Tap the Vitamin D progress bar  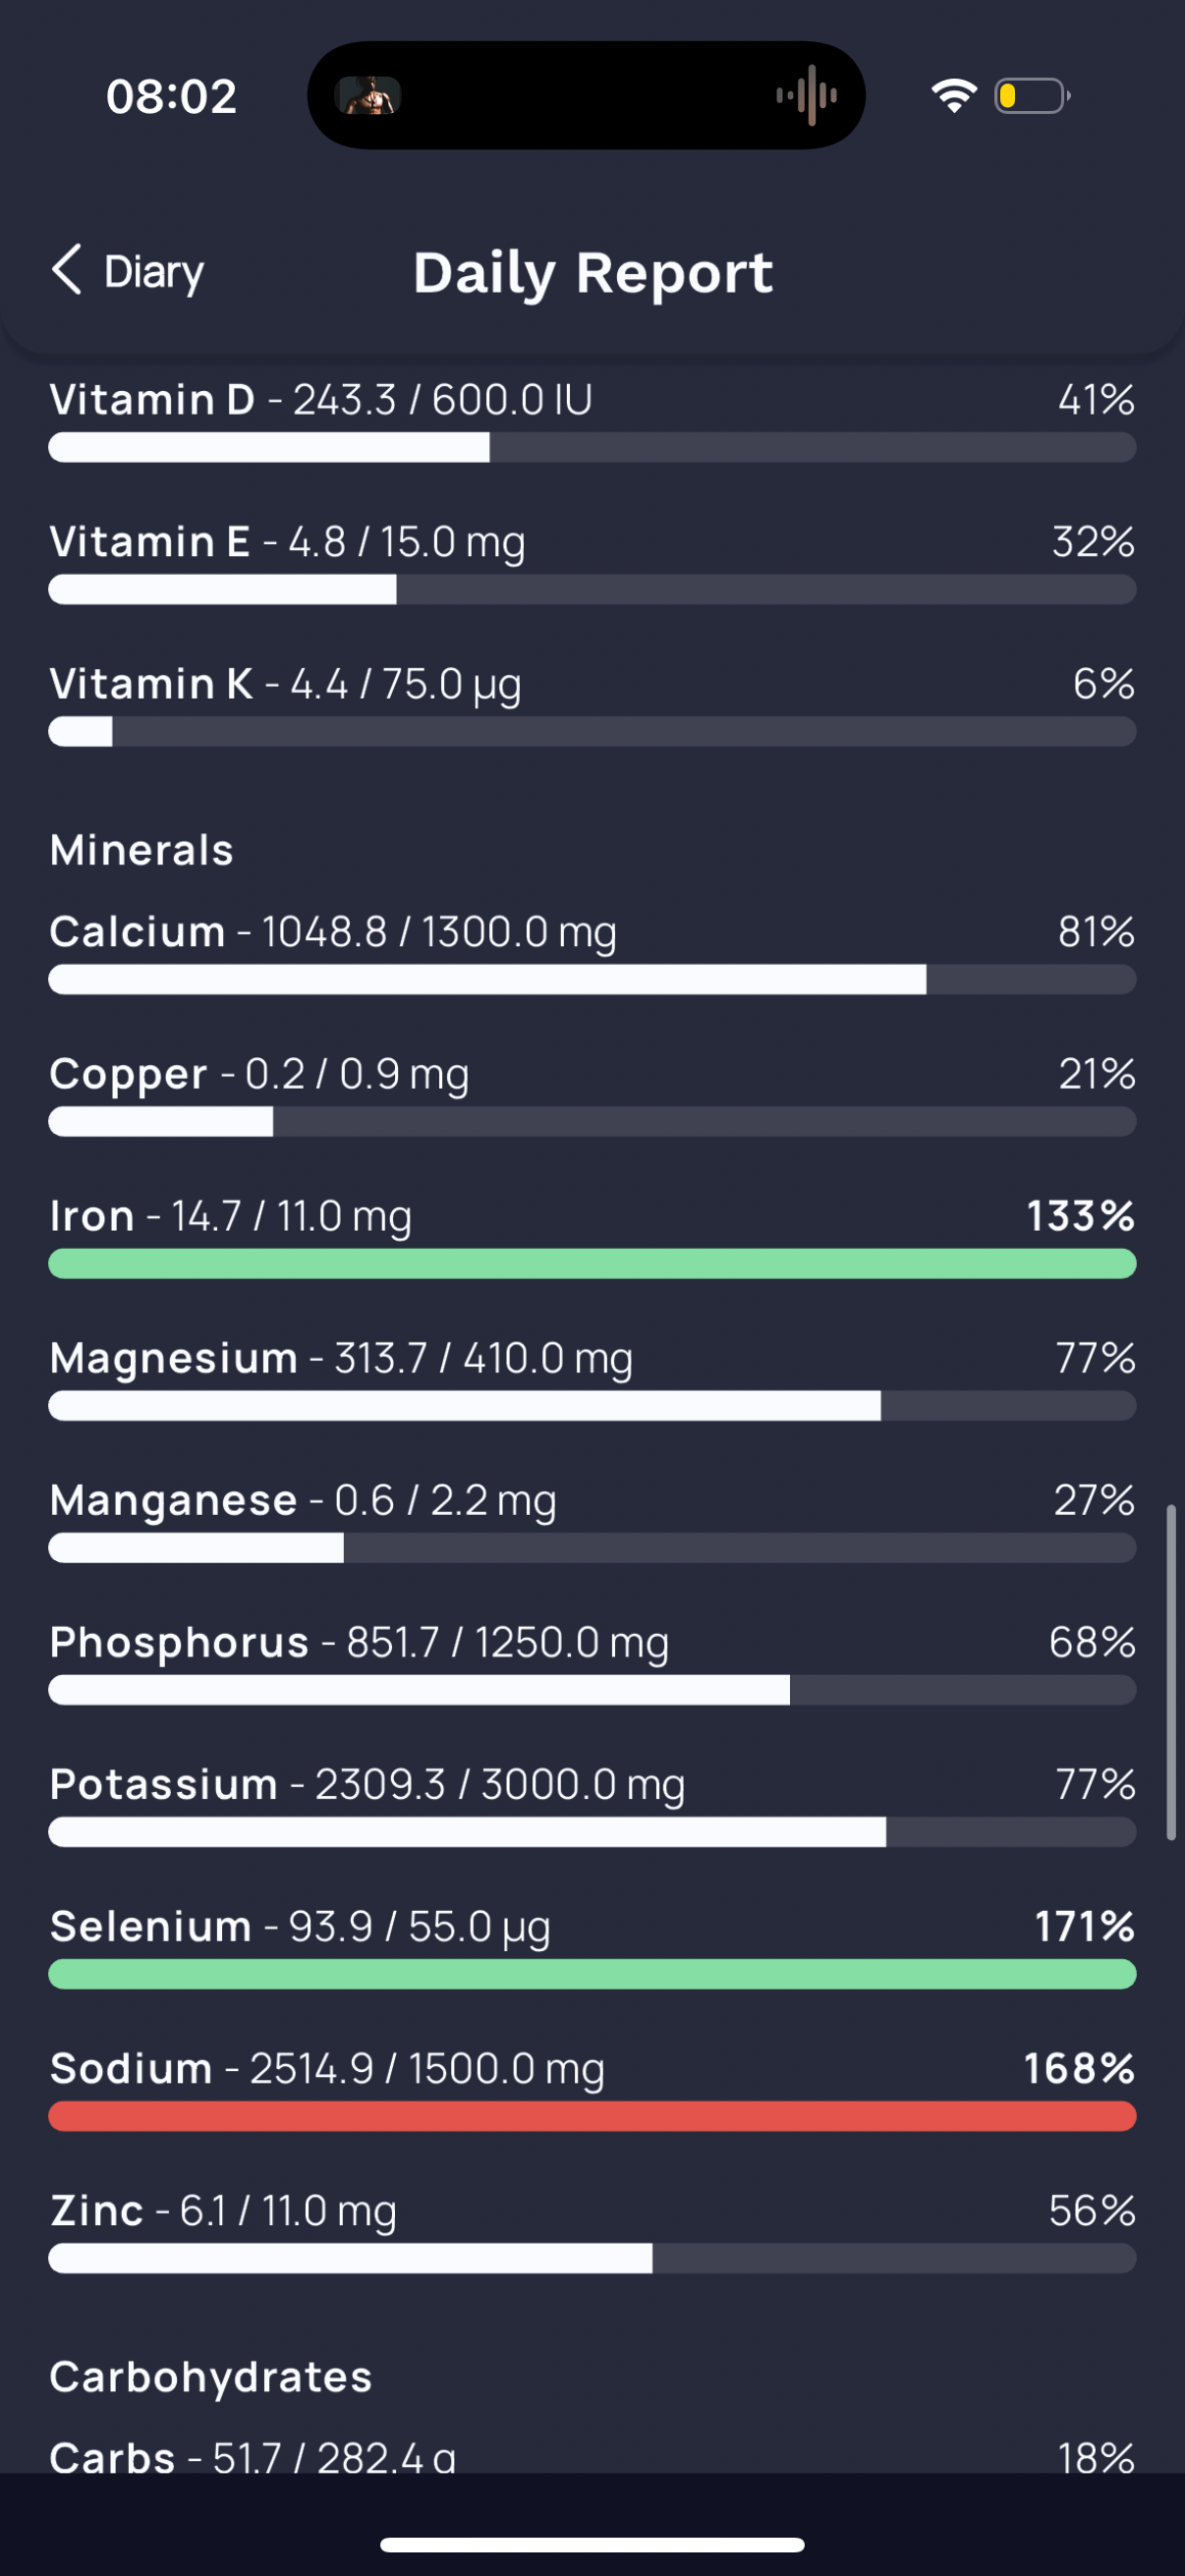pyautogui.click(x=592, y=447)
